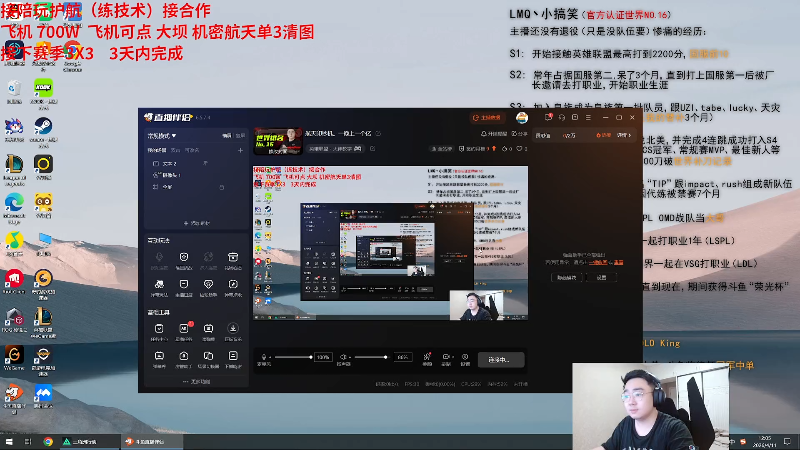The height and width of the screenshot is (450, 800).
Task: Click the microphone volume 100% value box
Action: (x=323, y=357)
